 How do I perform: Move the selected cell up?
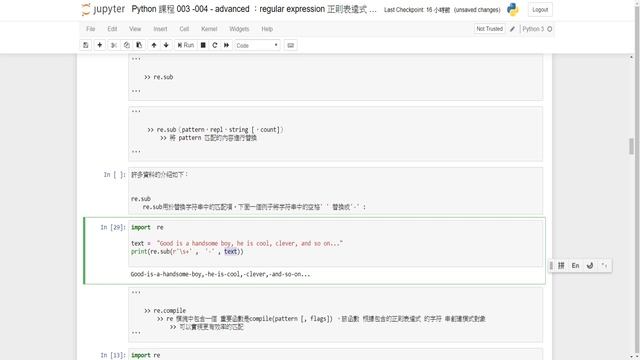tap(154, 45)
